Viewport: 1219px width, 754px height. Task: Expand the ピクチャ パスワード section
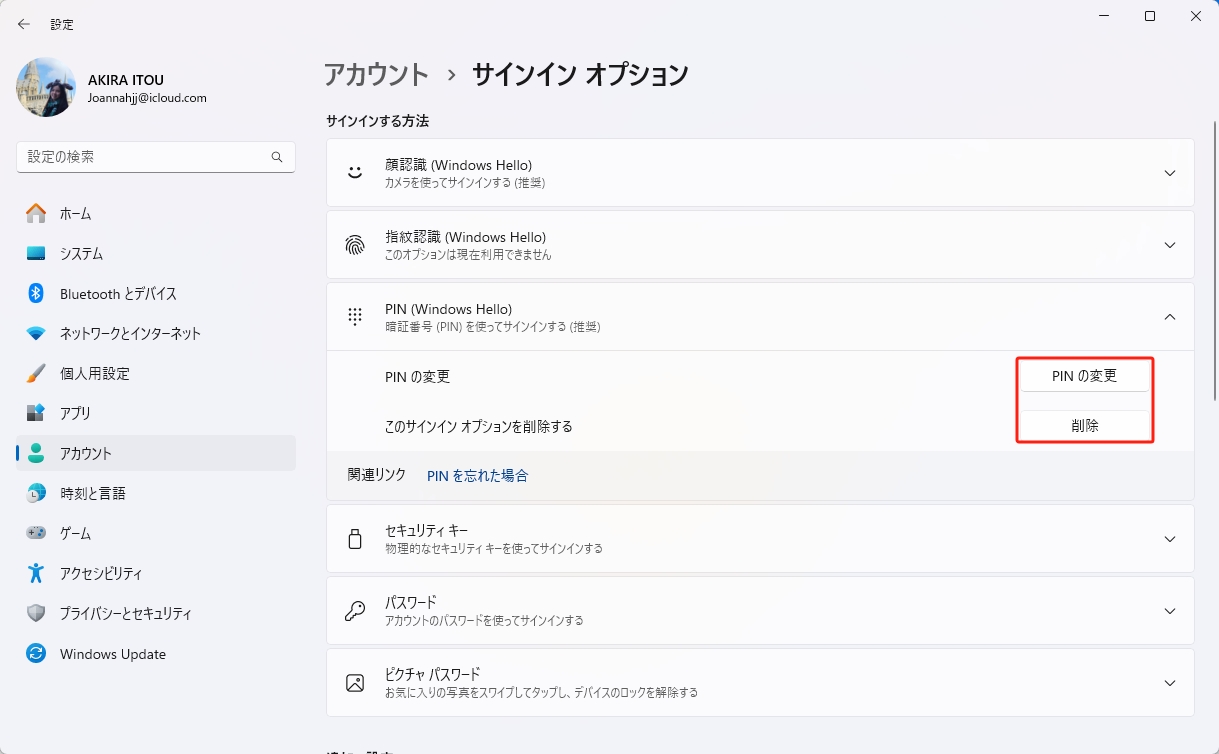(x=1170, y=683)
